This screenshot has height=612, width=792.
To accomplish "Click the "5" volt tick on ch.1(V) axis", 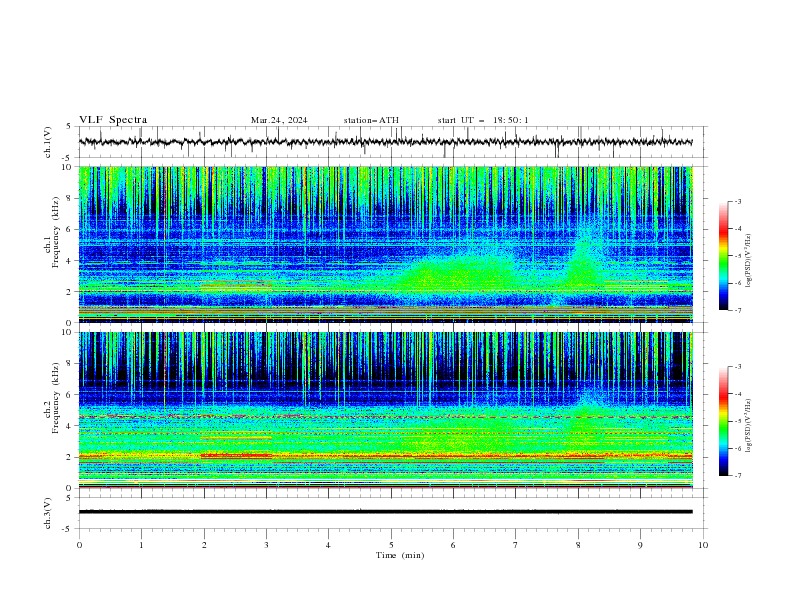I will tap(69, 126).
